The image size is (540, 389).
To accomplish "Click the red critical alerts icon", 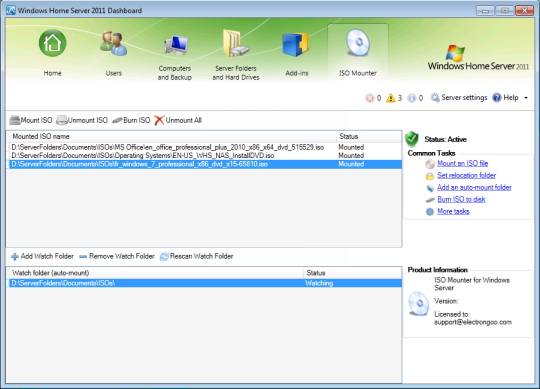I will [x=370, y=98].
